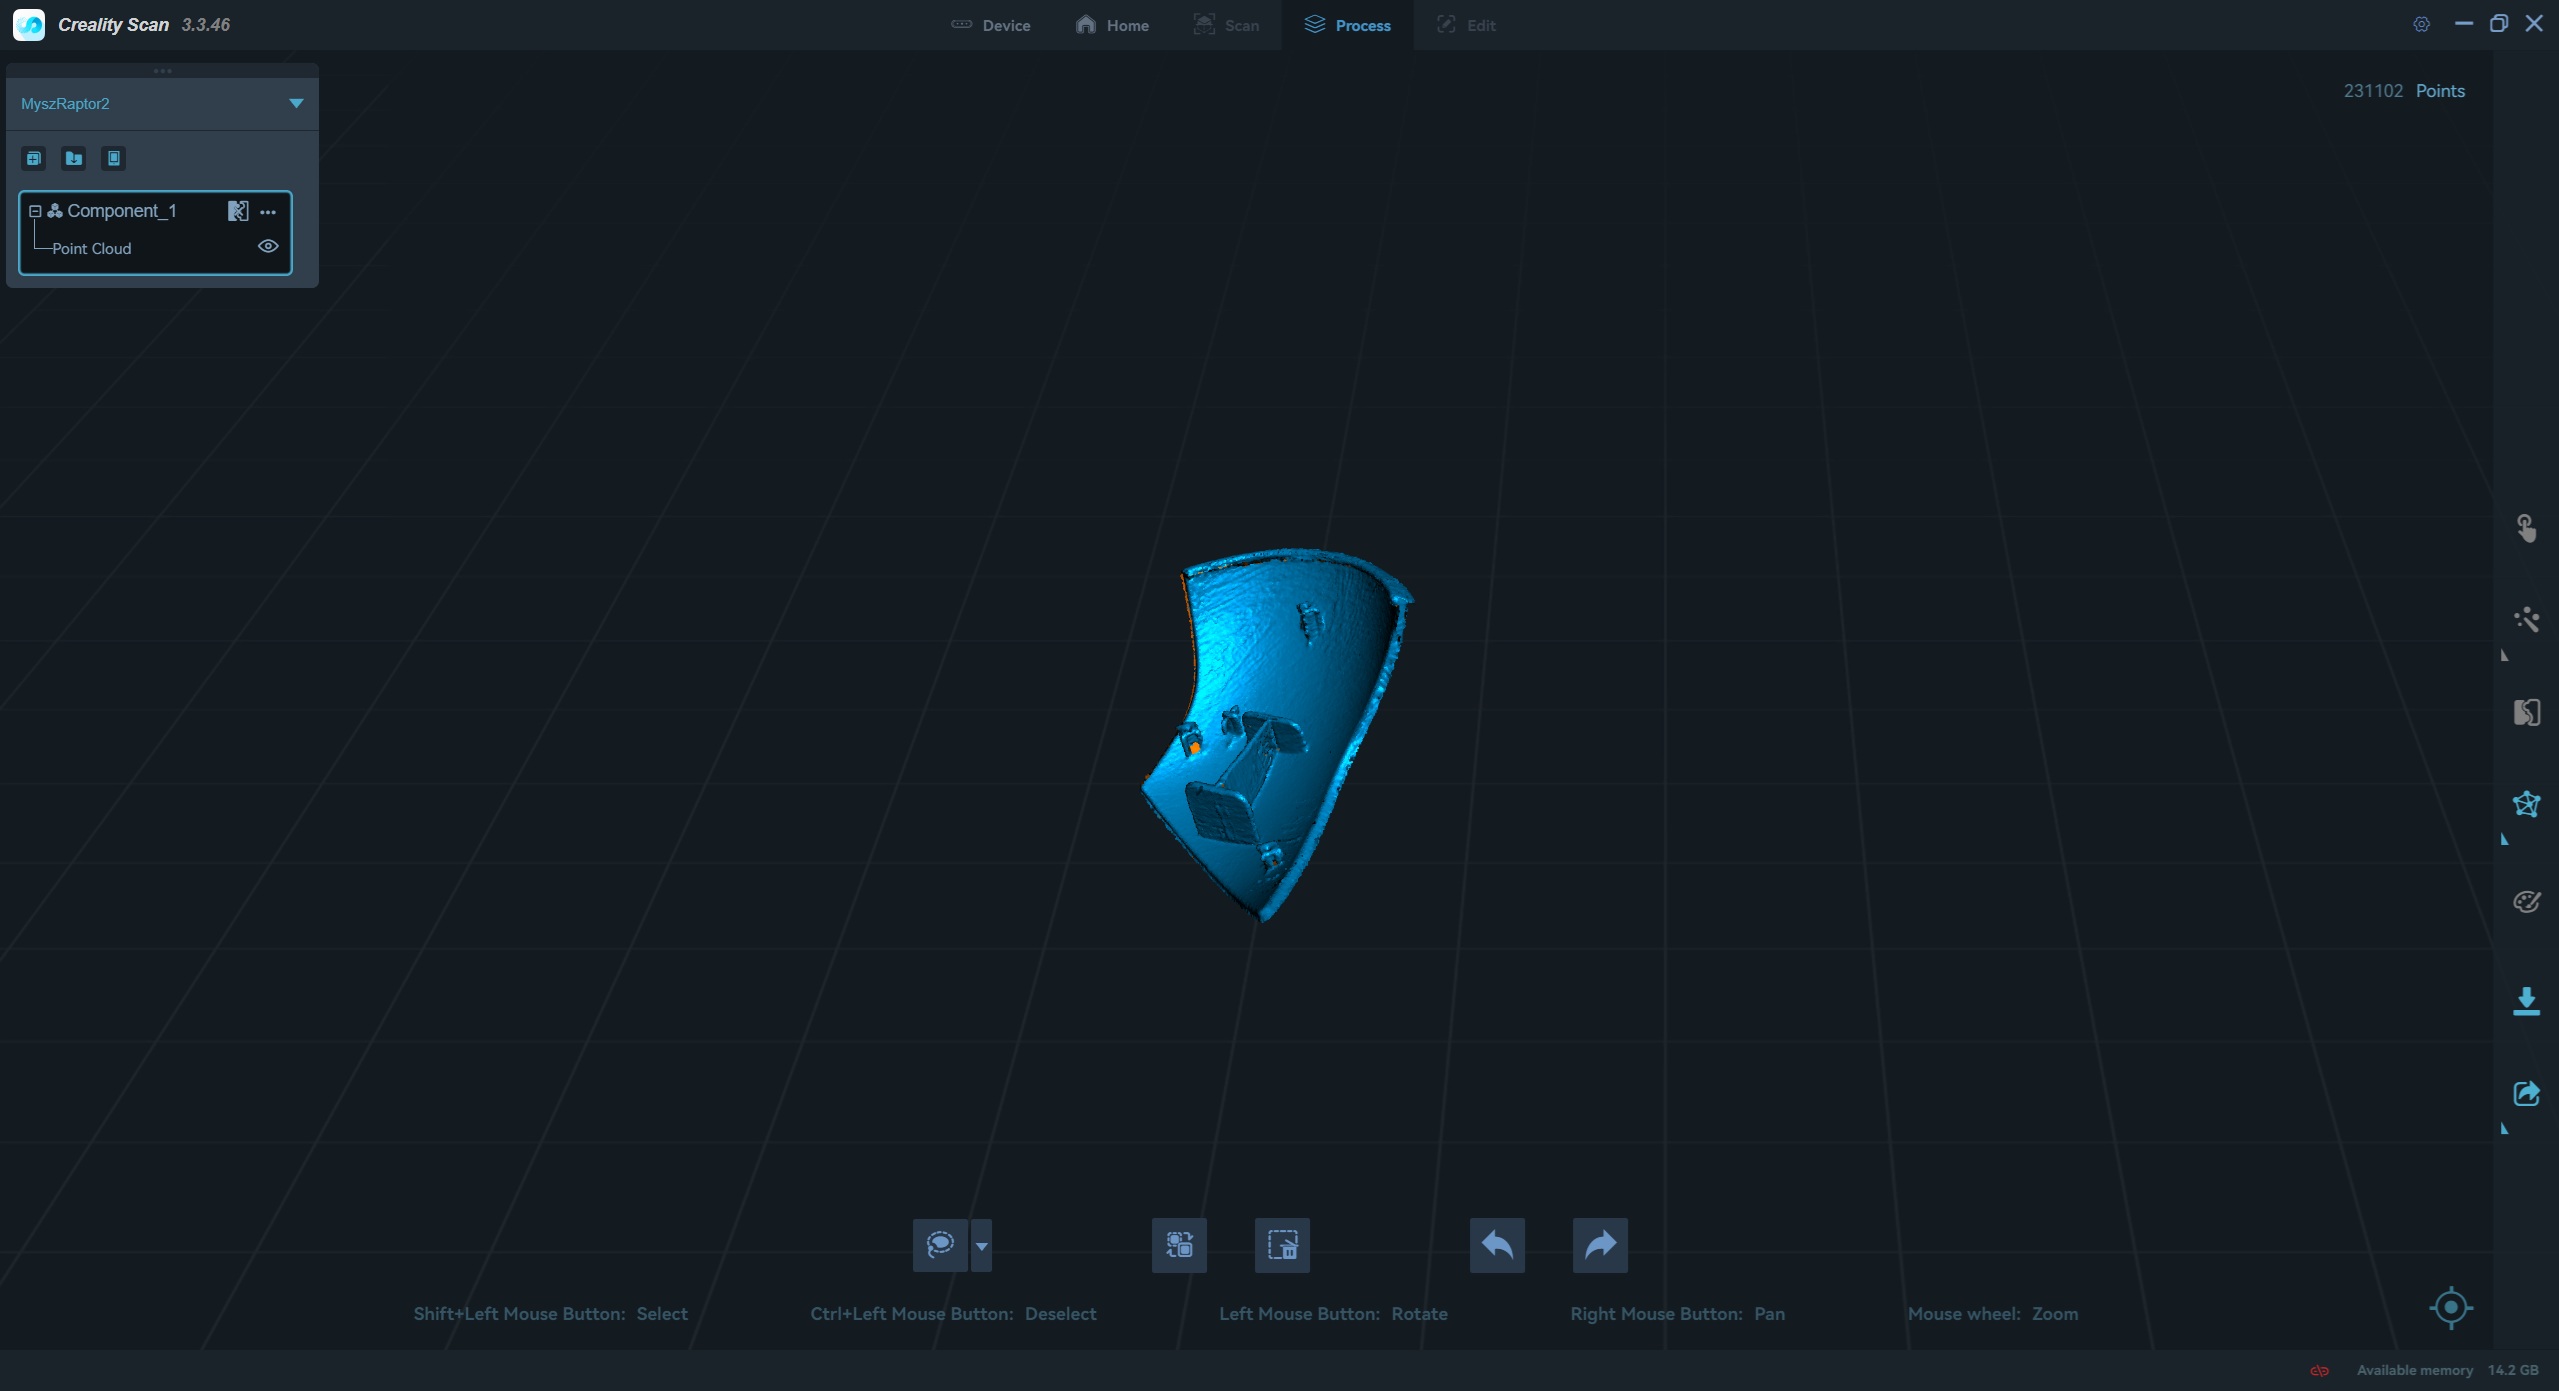Open the share/export icon in the right sidebar
This screenshot has height=1391, width=2559.
(2526, 1093)
